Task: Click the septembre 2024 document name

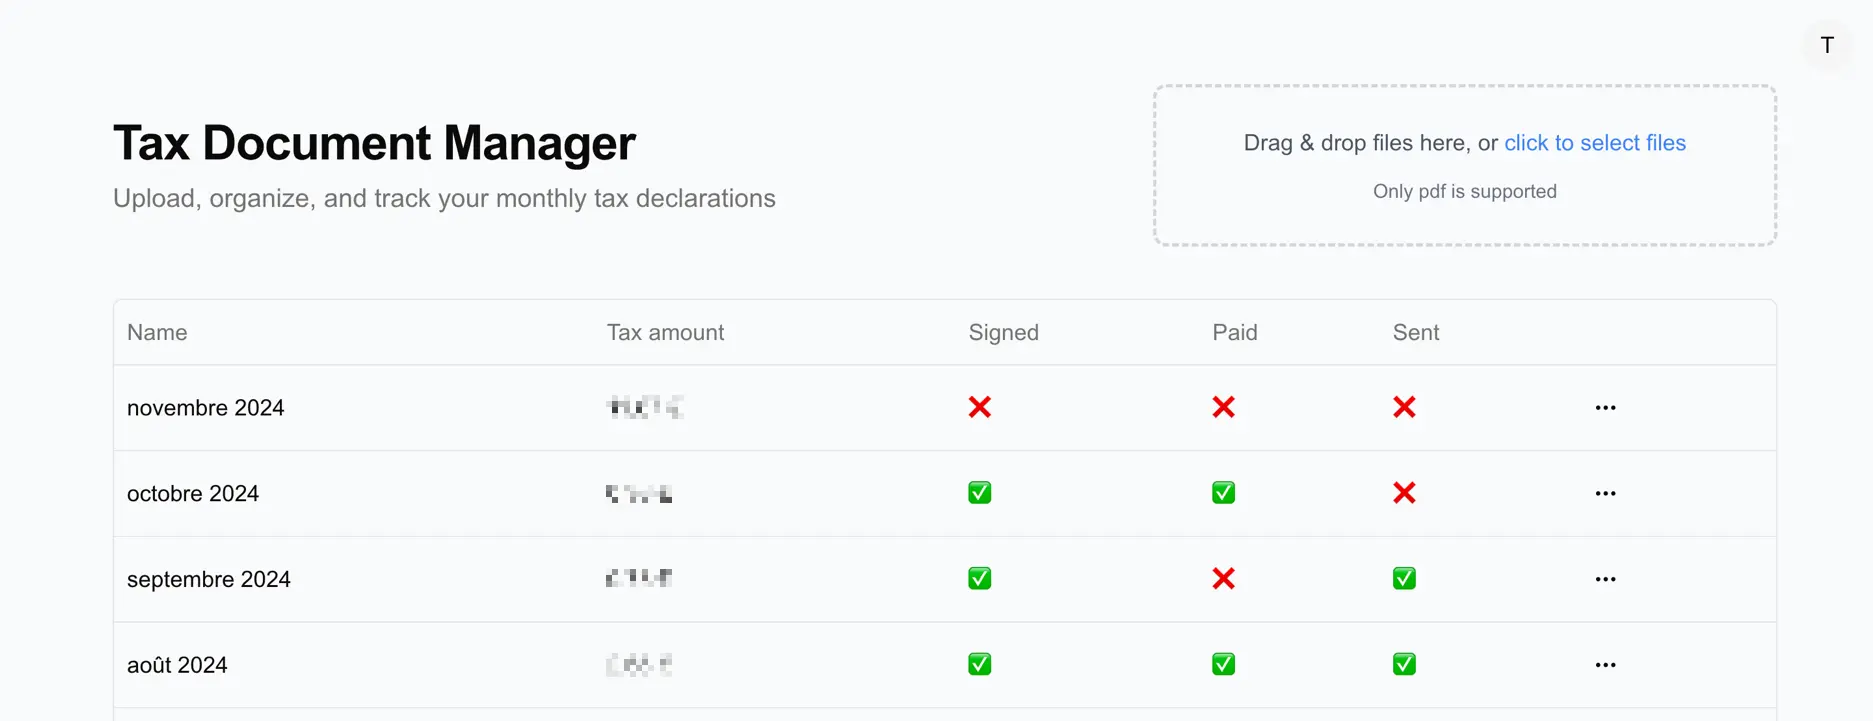Action: (209, 580)
